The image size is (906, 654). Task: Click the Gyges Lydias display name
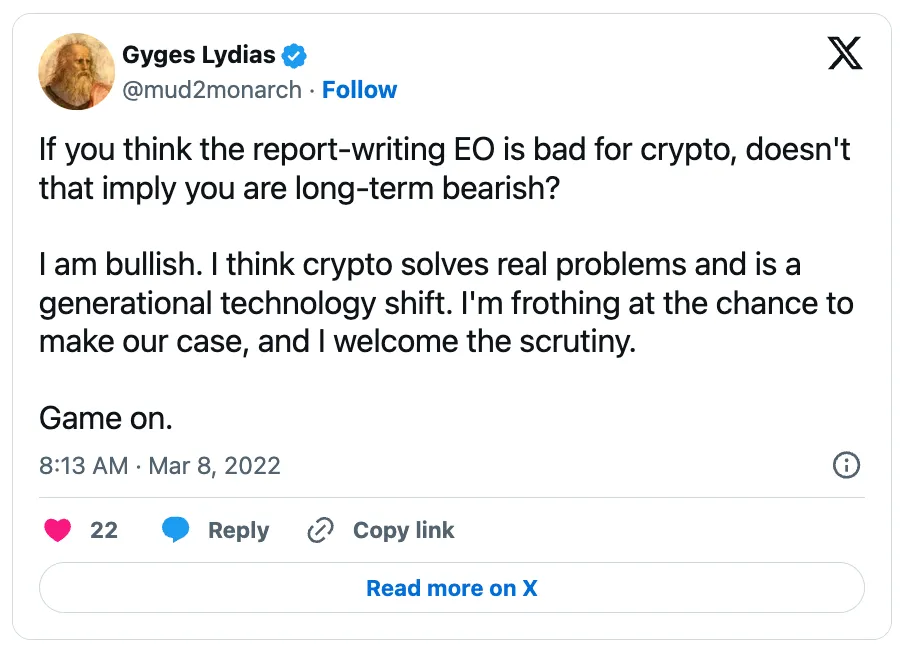click(199, 55)
